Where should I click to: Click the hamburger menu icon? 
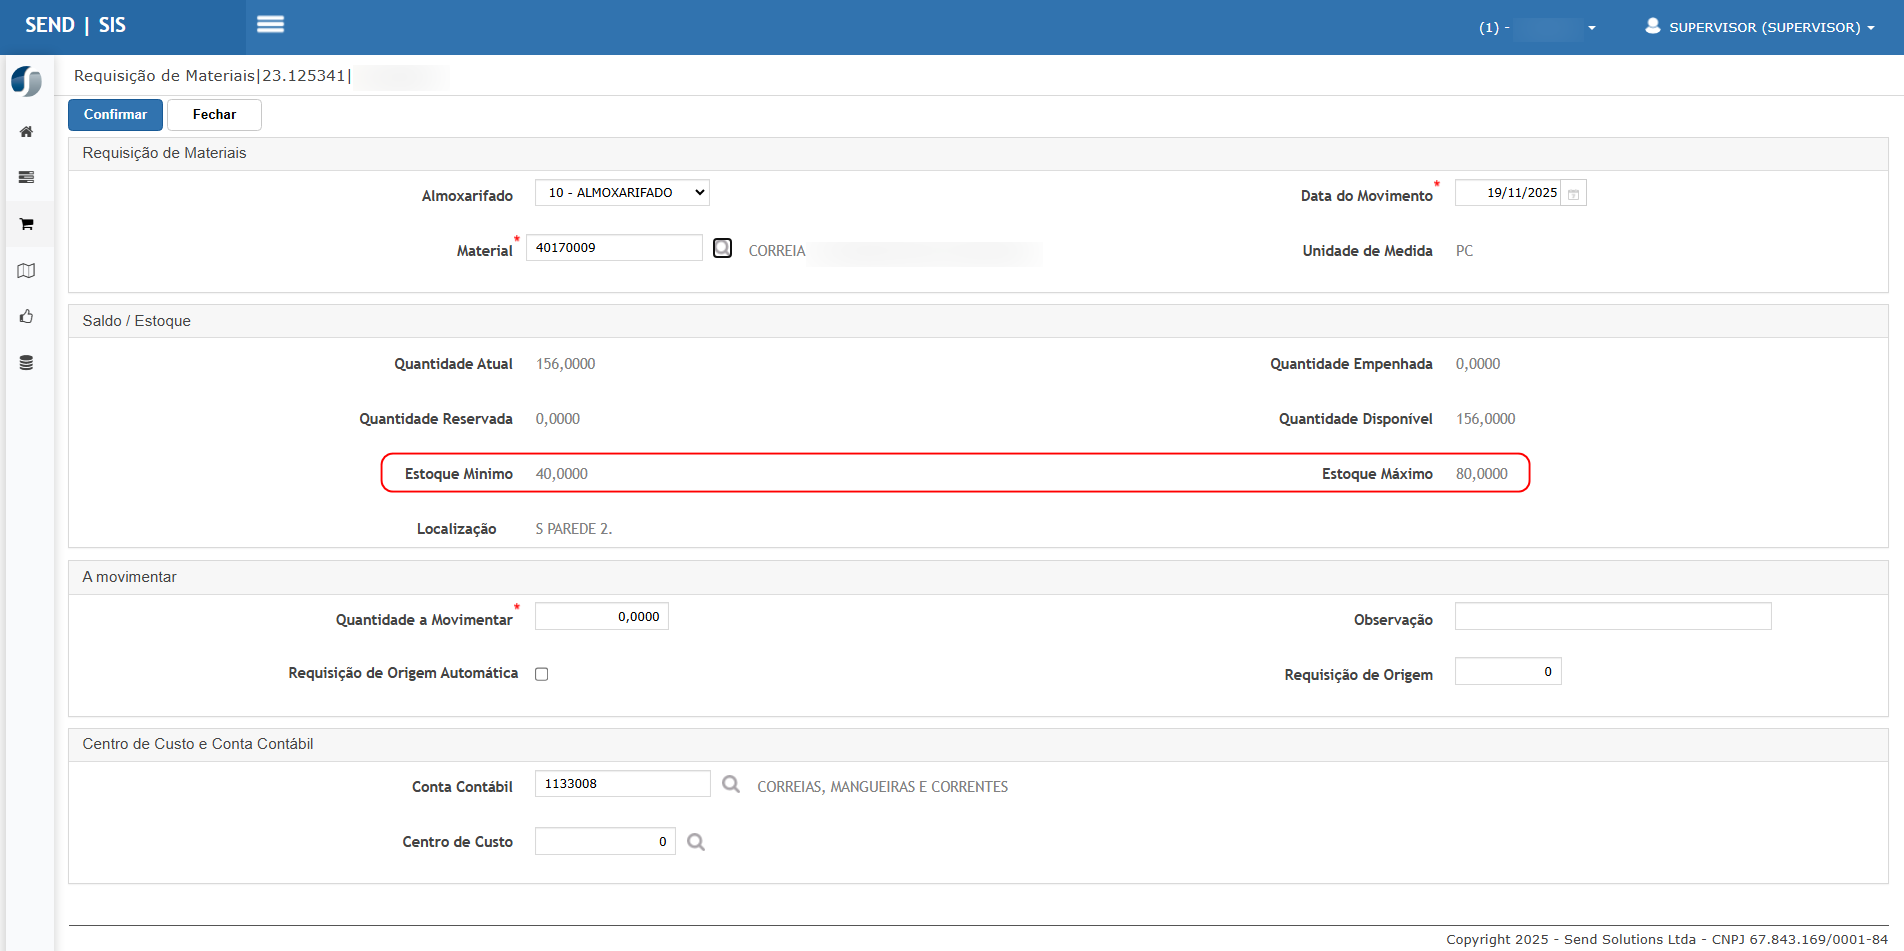[x=270, y=25]
